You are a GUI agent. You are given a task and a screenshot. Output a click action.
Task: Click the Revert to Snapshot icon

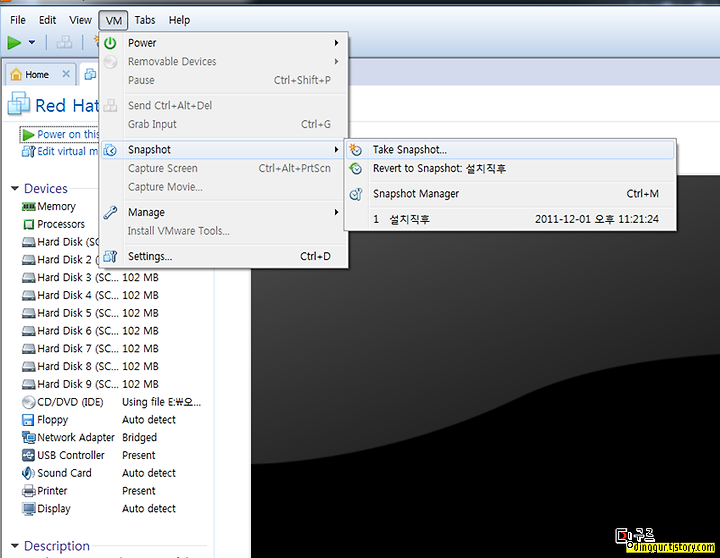tap(355, 169)
